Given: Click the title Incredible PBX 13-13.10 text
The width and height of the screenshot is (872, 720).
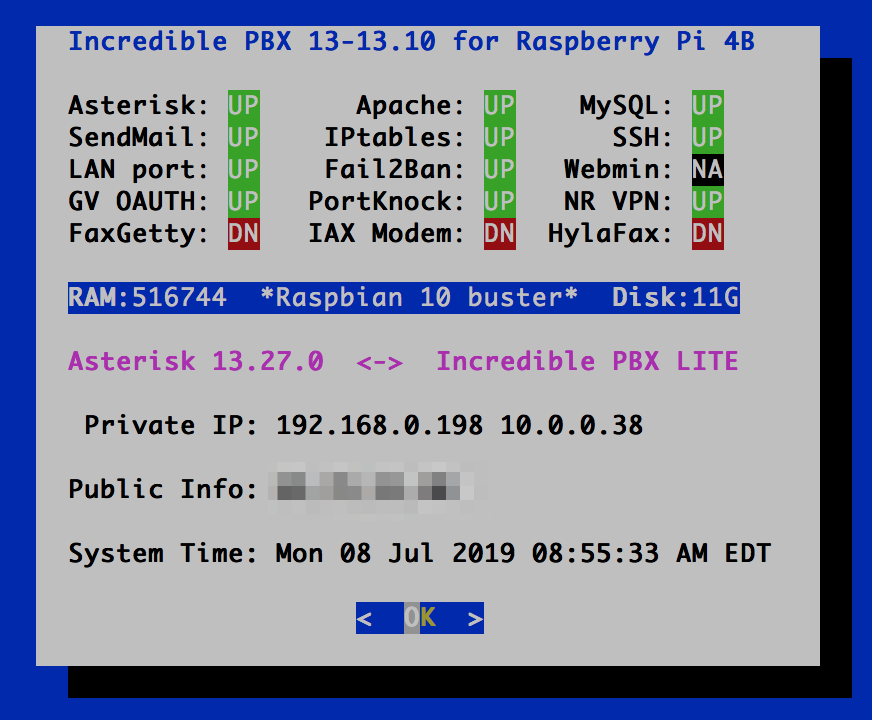Looking at the screenshot, I should 252,42.
